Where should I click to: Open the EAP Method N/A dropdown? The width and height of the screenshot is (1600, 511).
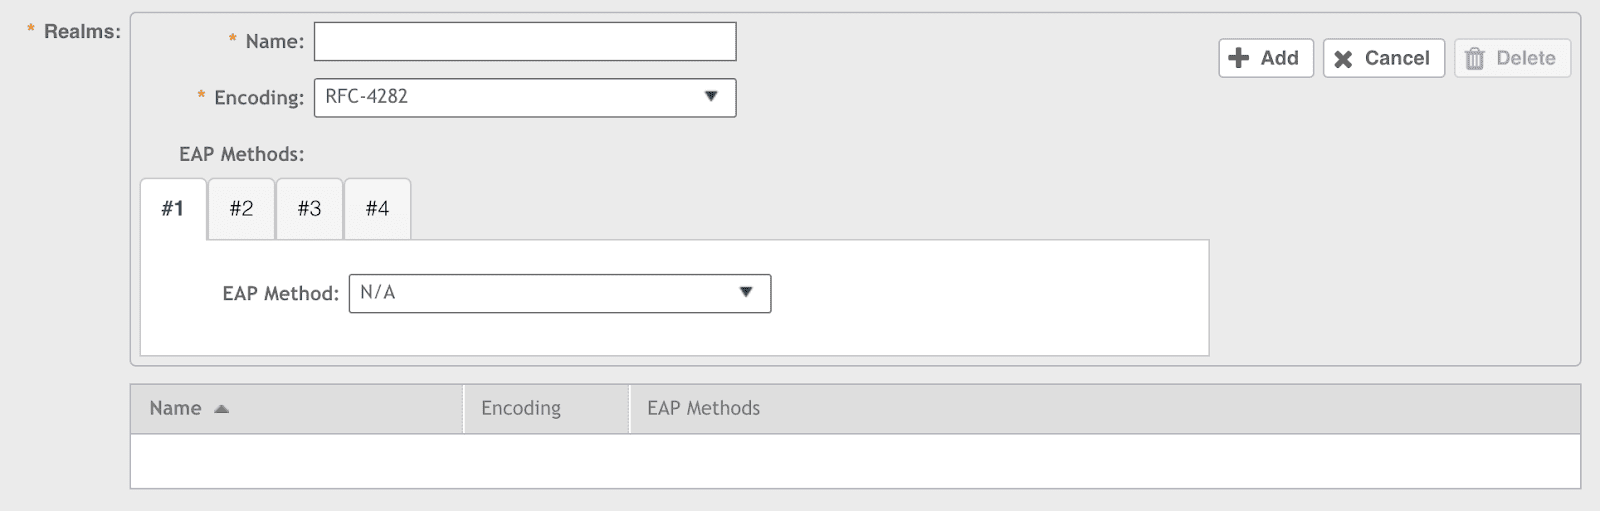[560, 294]
